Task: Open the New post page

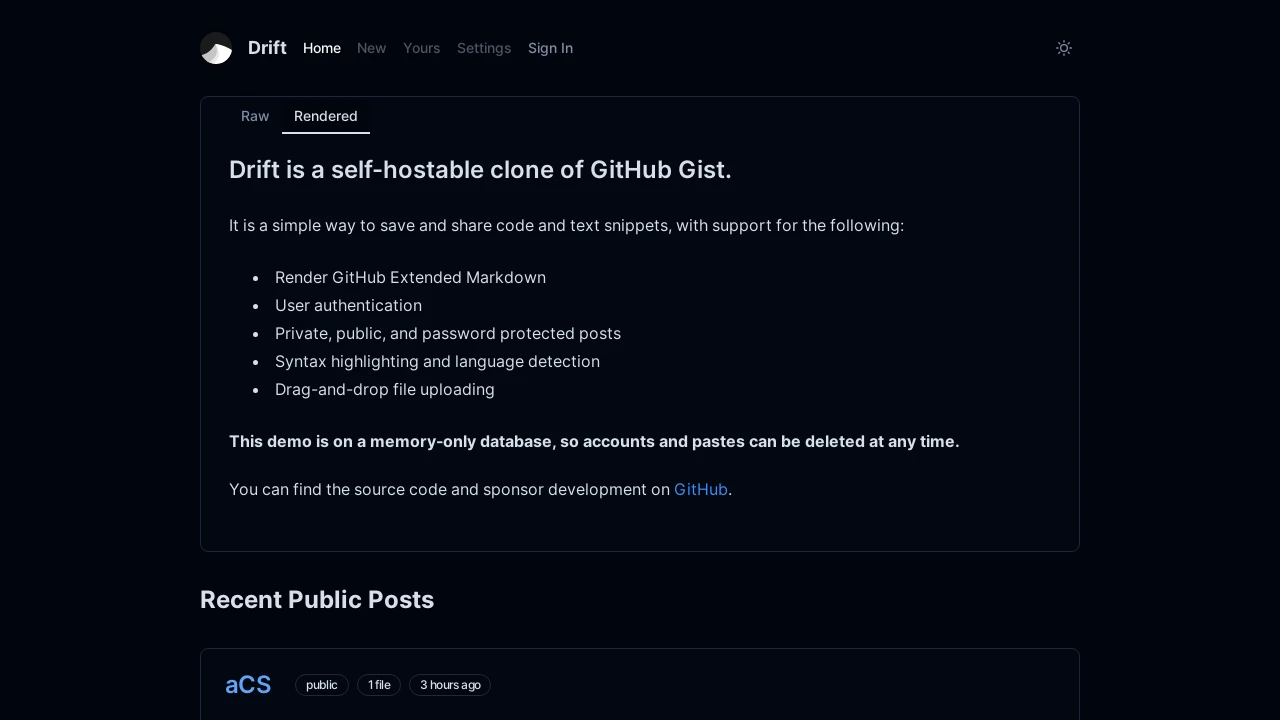Action: (x=371, y=48)
